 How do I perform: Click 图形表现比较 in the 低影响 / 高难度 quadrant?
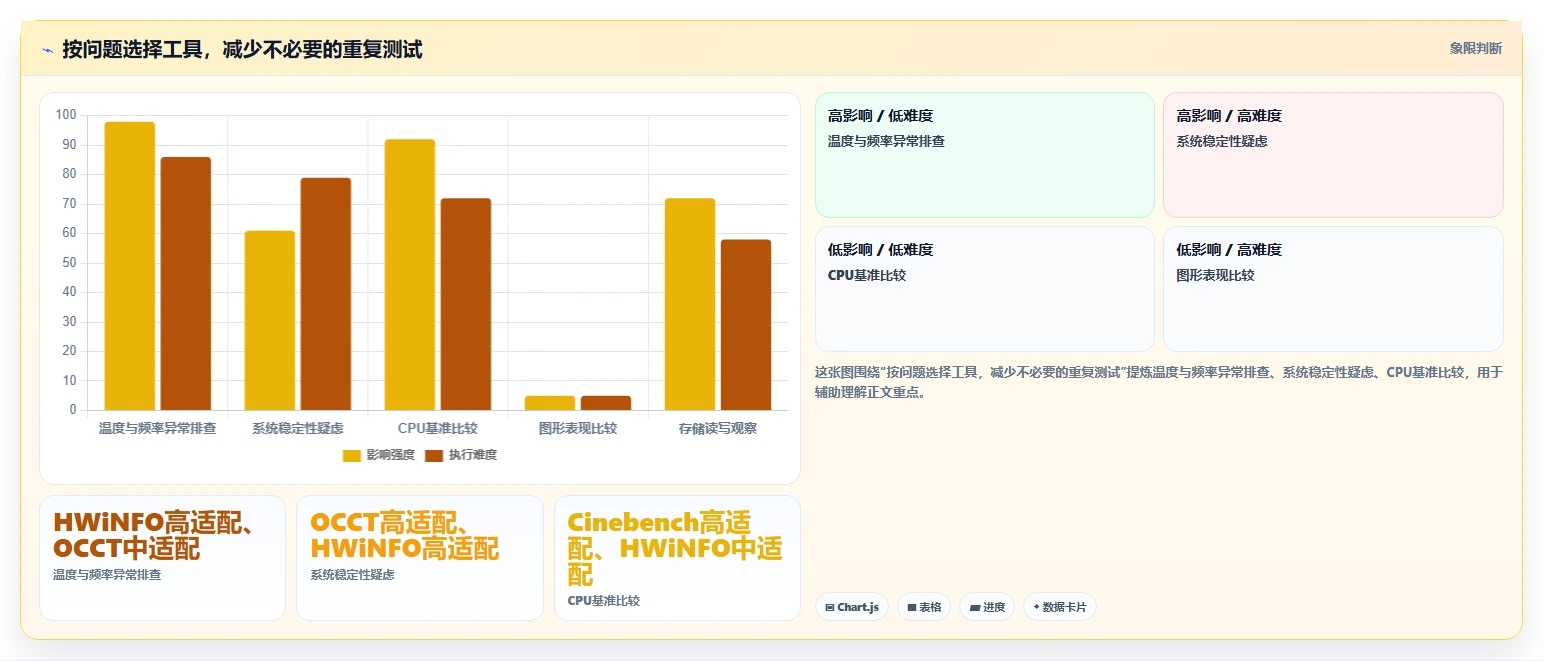tap(1215, 275)
